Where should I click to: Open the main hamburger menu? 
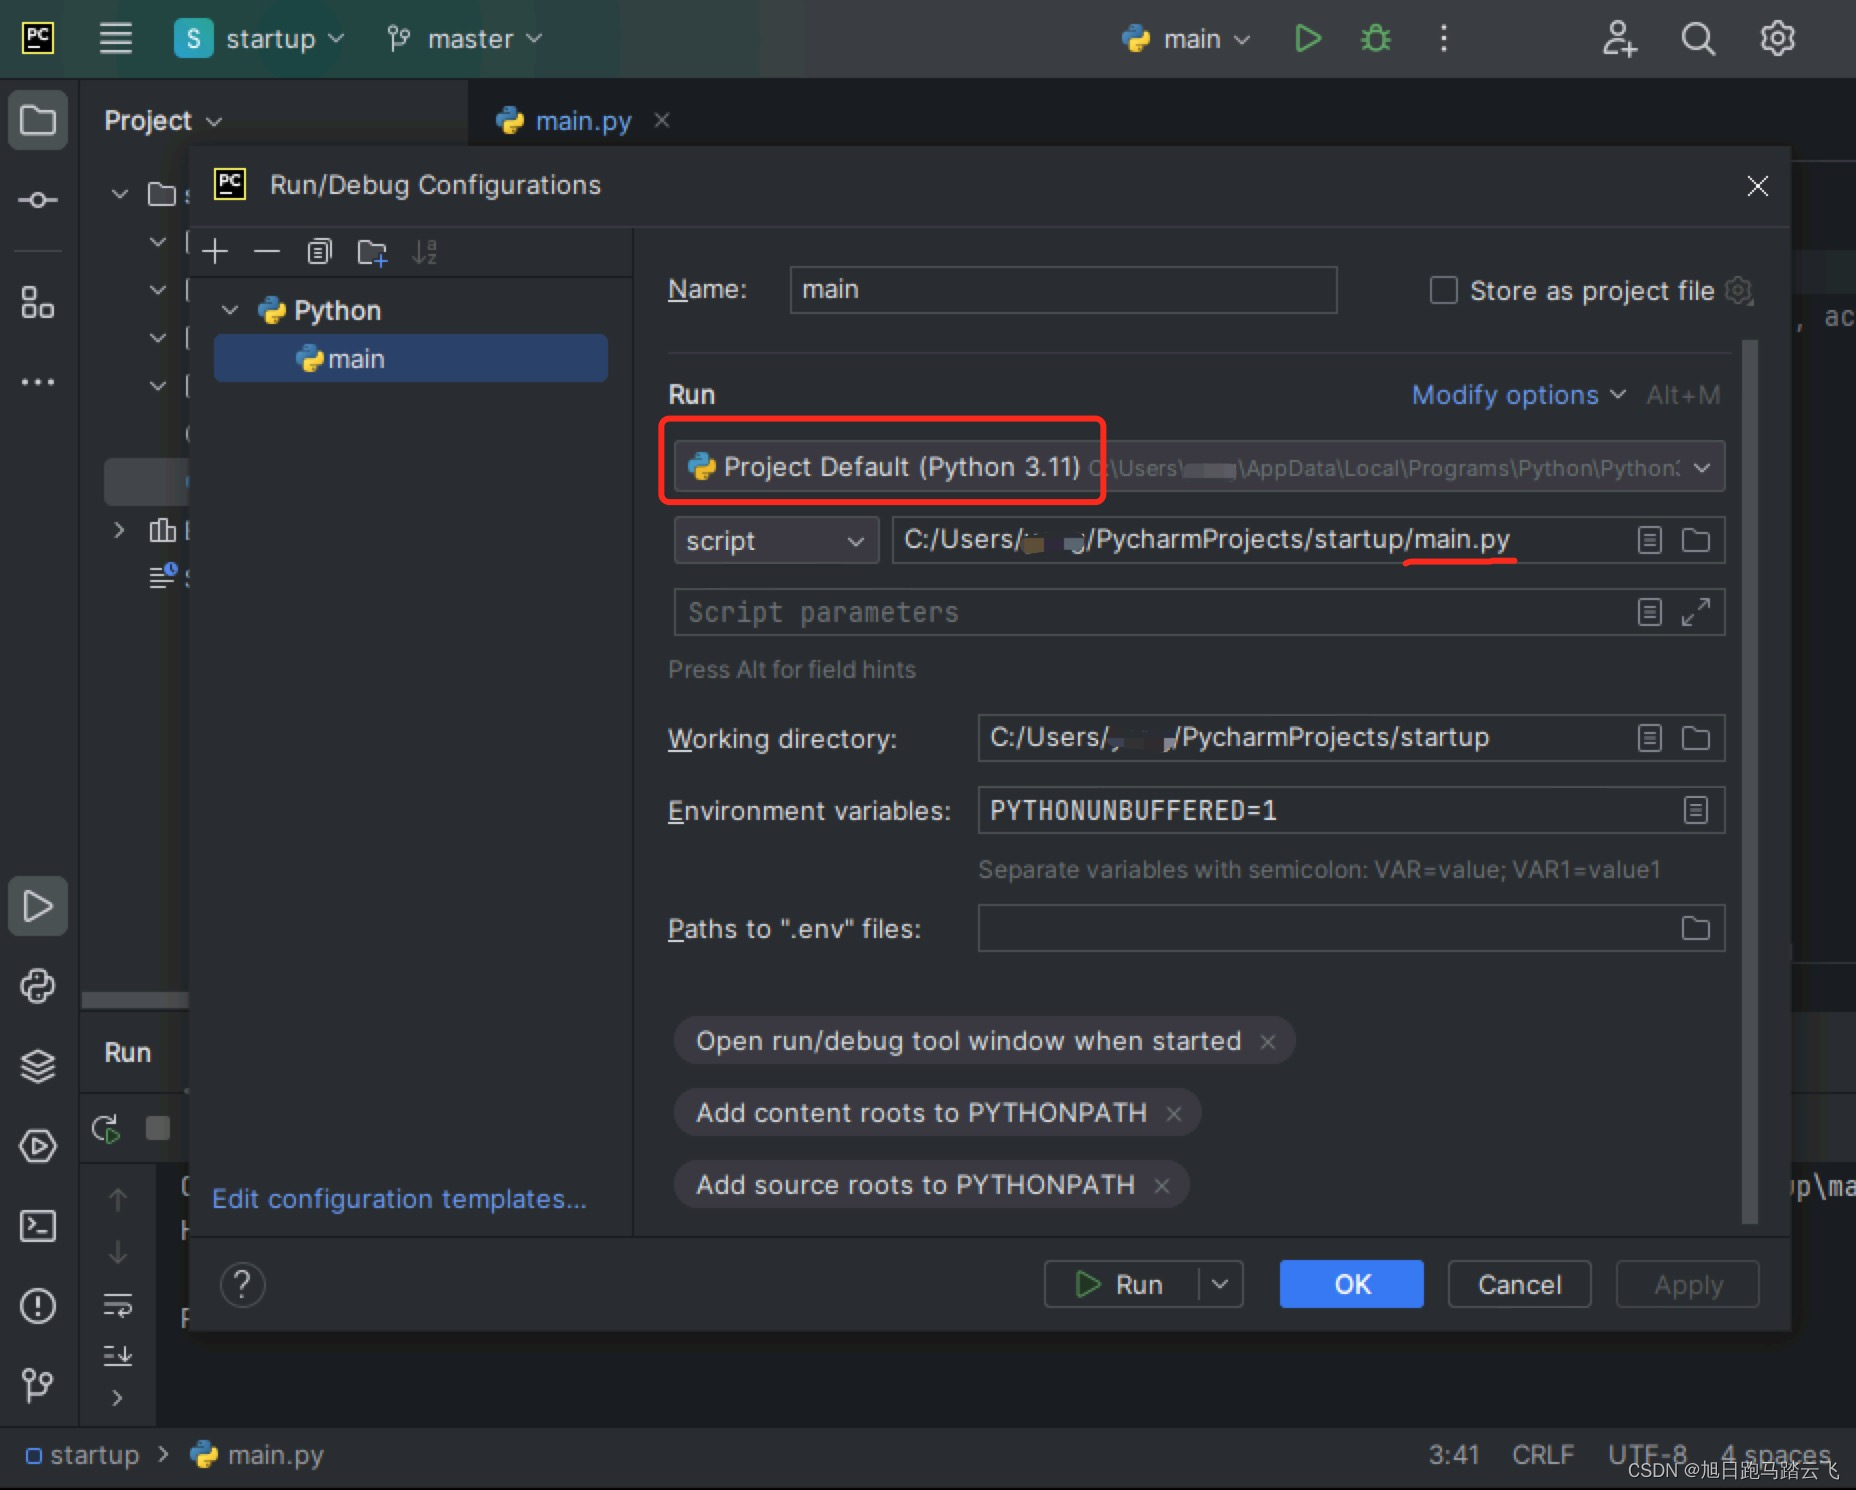coord(116,39)
